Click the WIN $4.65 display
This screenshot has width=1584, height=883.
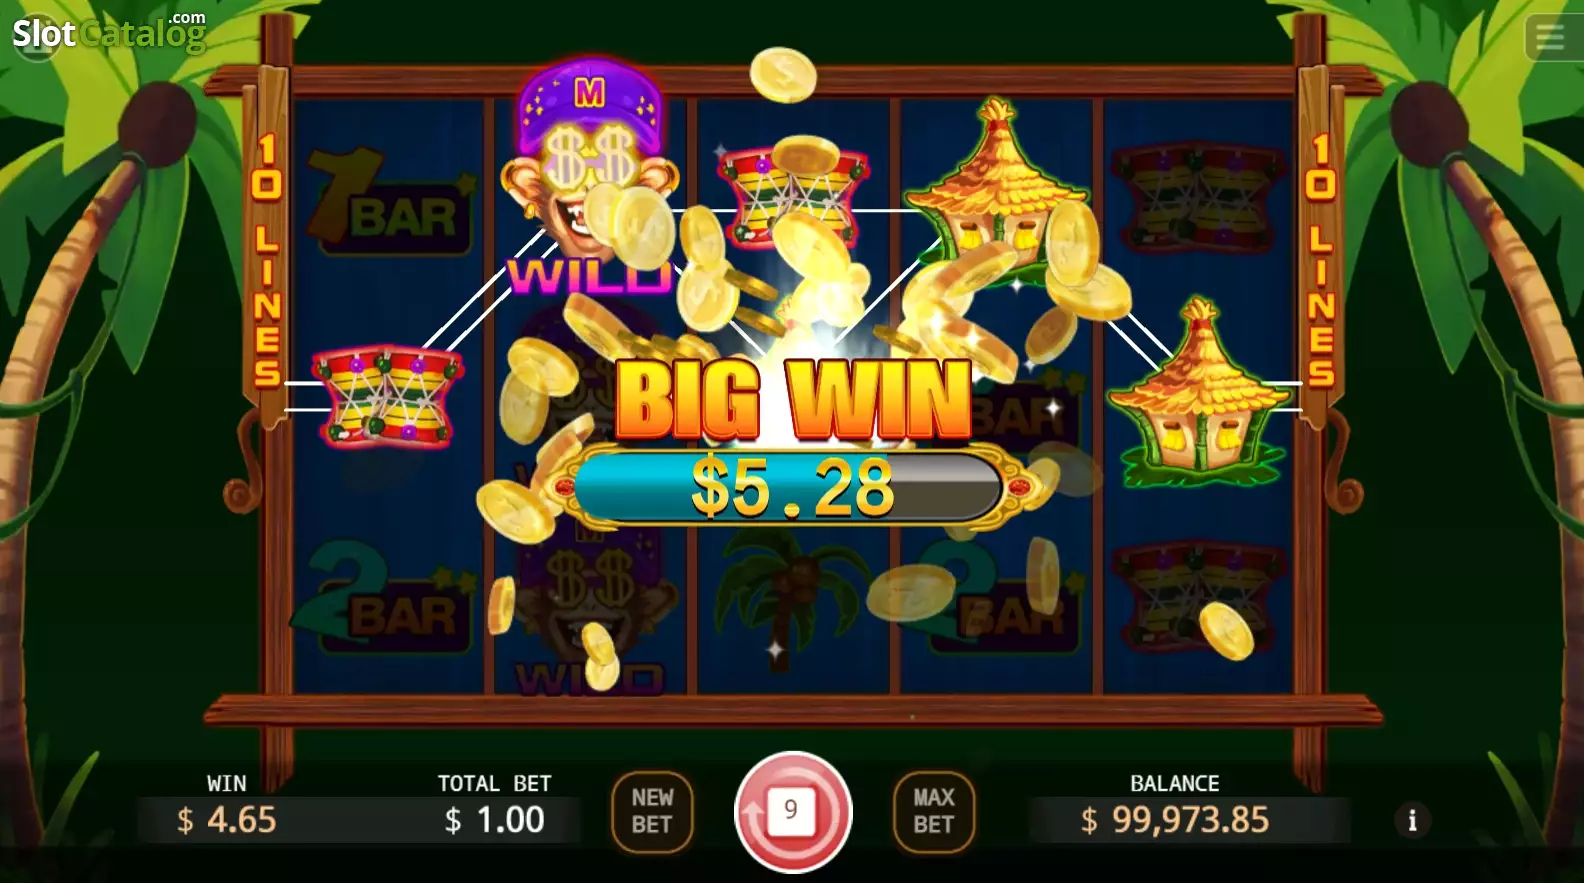coord(227,808)
